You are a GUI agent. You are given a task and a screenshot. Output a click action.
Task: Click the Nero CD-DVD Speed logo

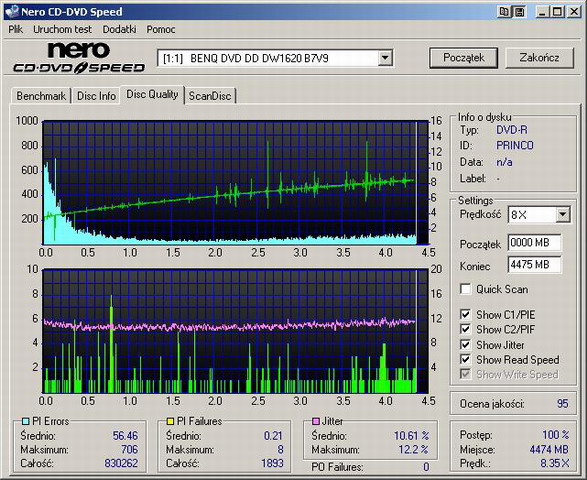79,58
